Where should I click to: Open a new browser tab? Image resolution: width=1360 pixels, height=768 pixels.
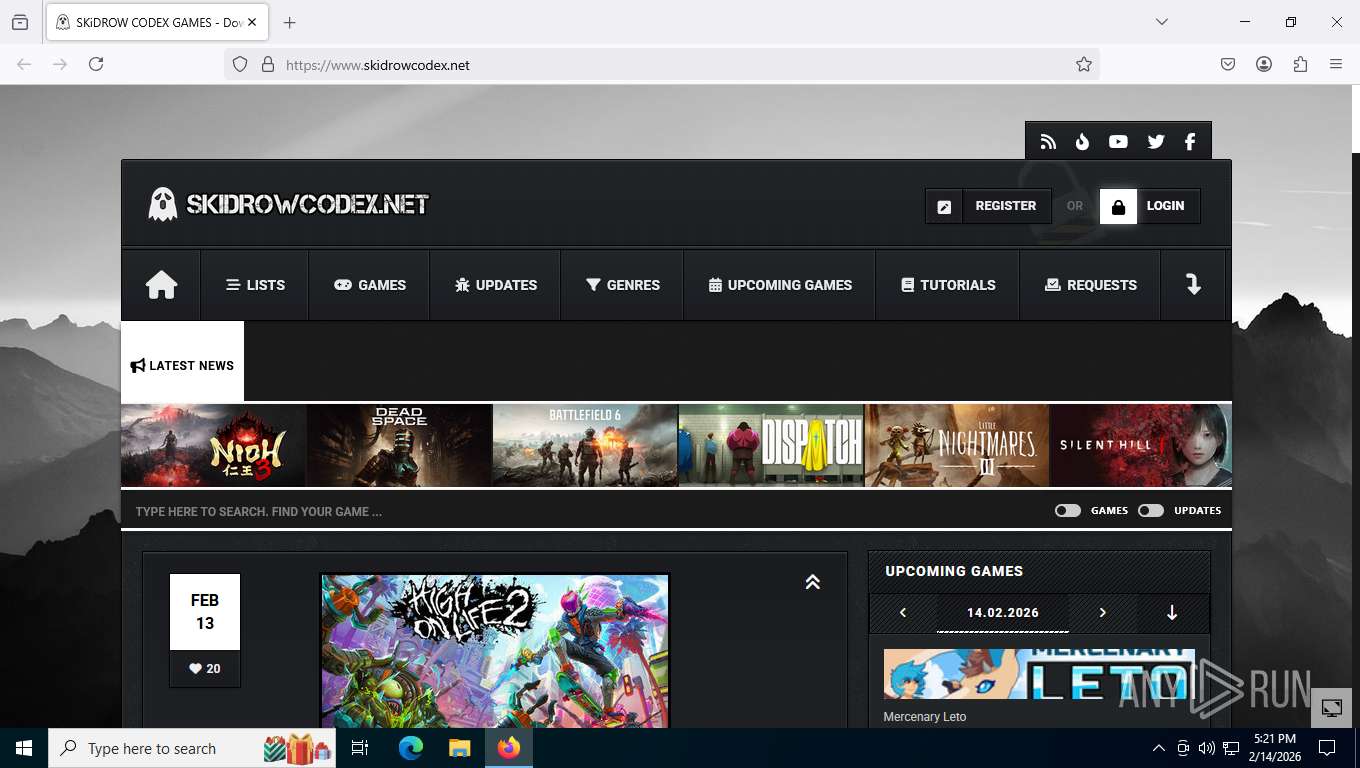coord(290,22)
